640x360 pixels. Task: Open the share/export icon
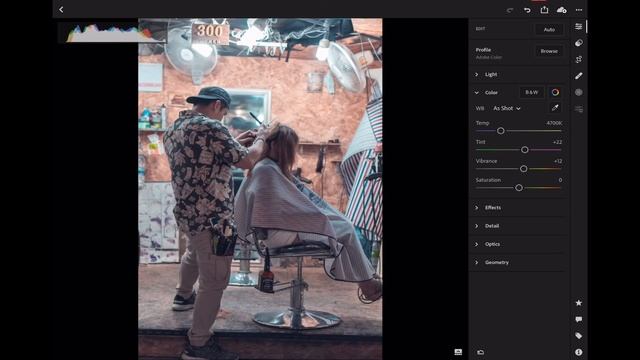pyautogui.click(x=544, y=10)
